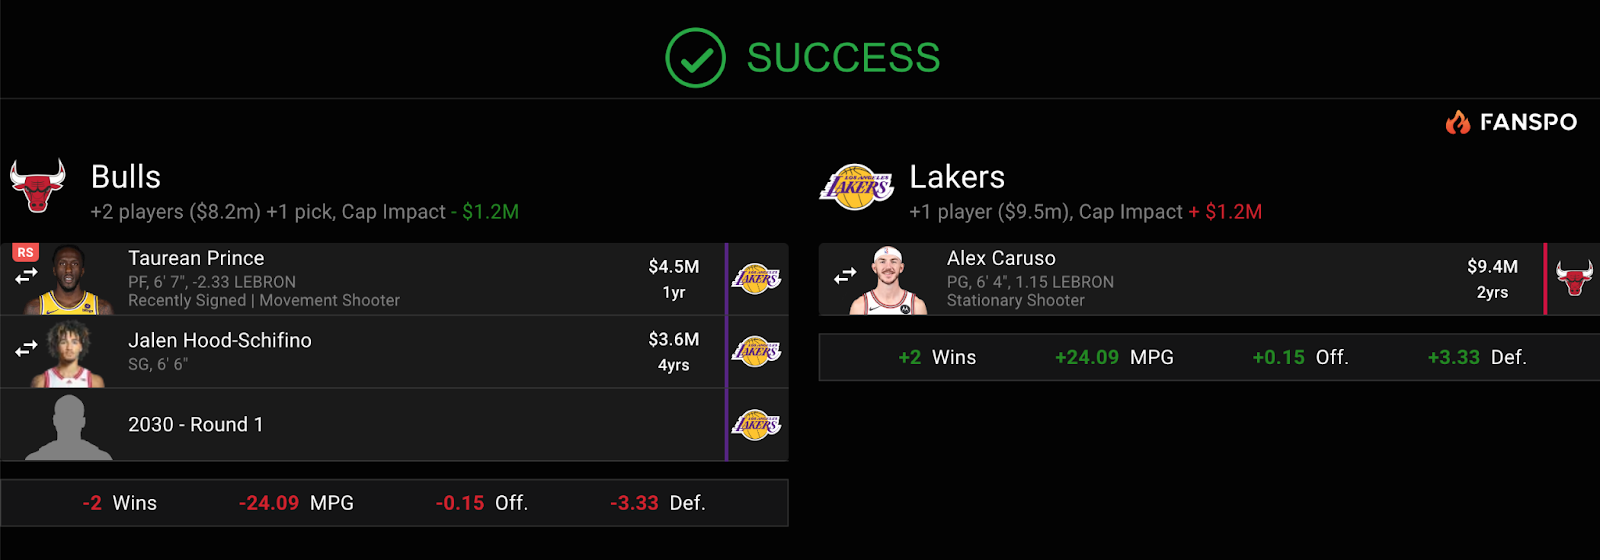Click swap arrows beside Alex Caruso
This screenshot has width=1600, height=560.
(x=845, y=276)
